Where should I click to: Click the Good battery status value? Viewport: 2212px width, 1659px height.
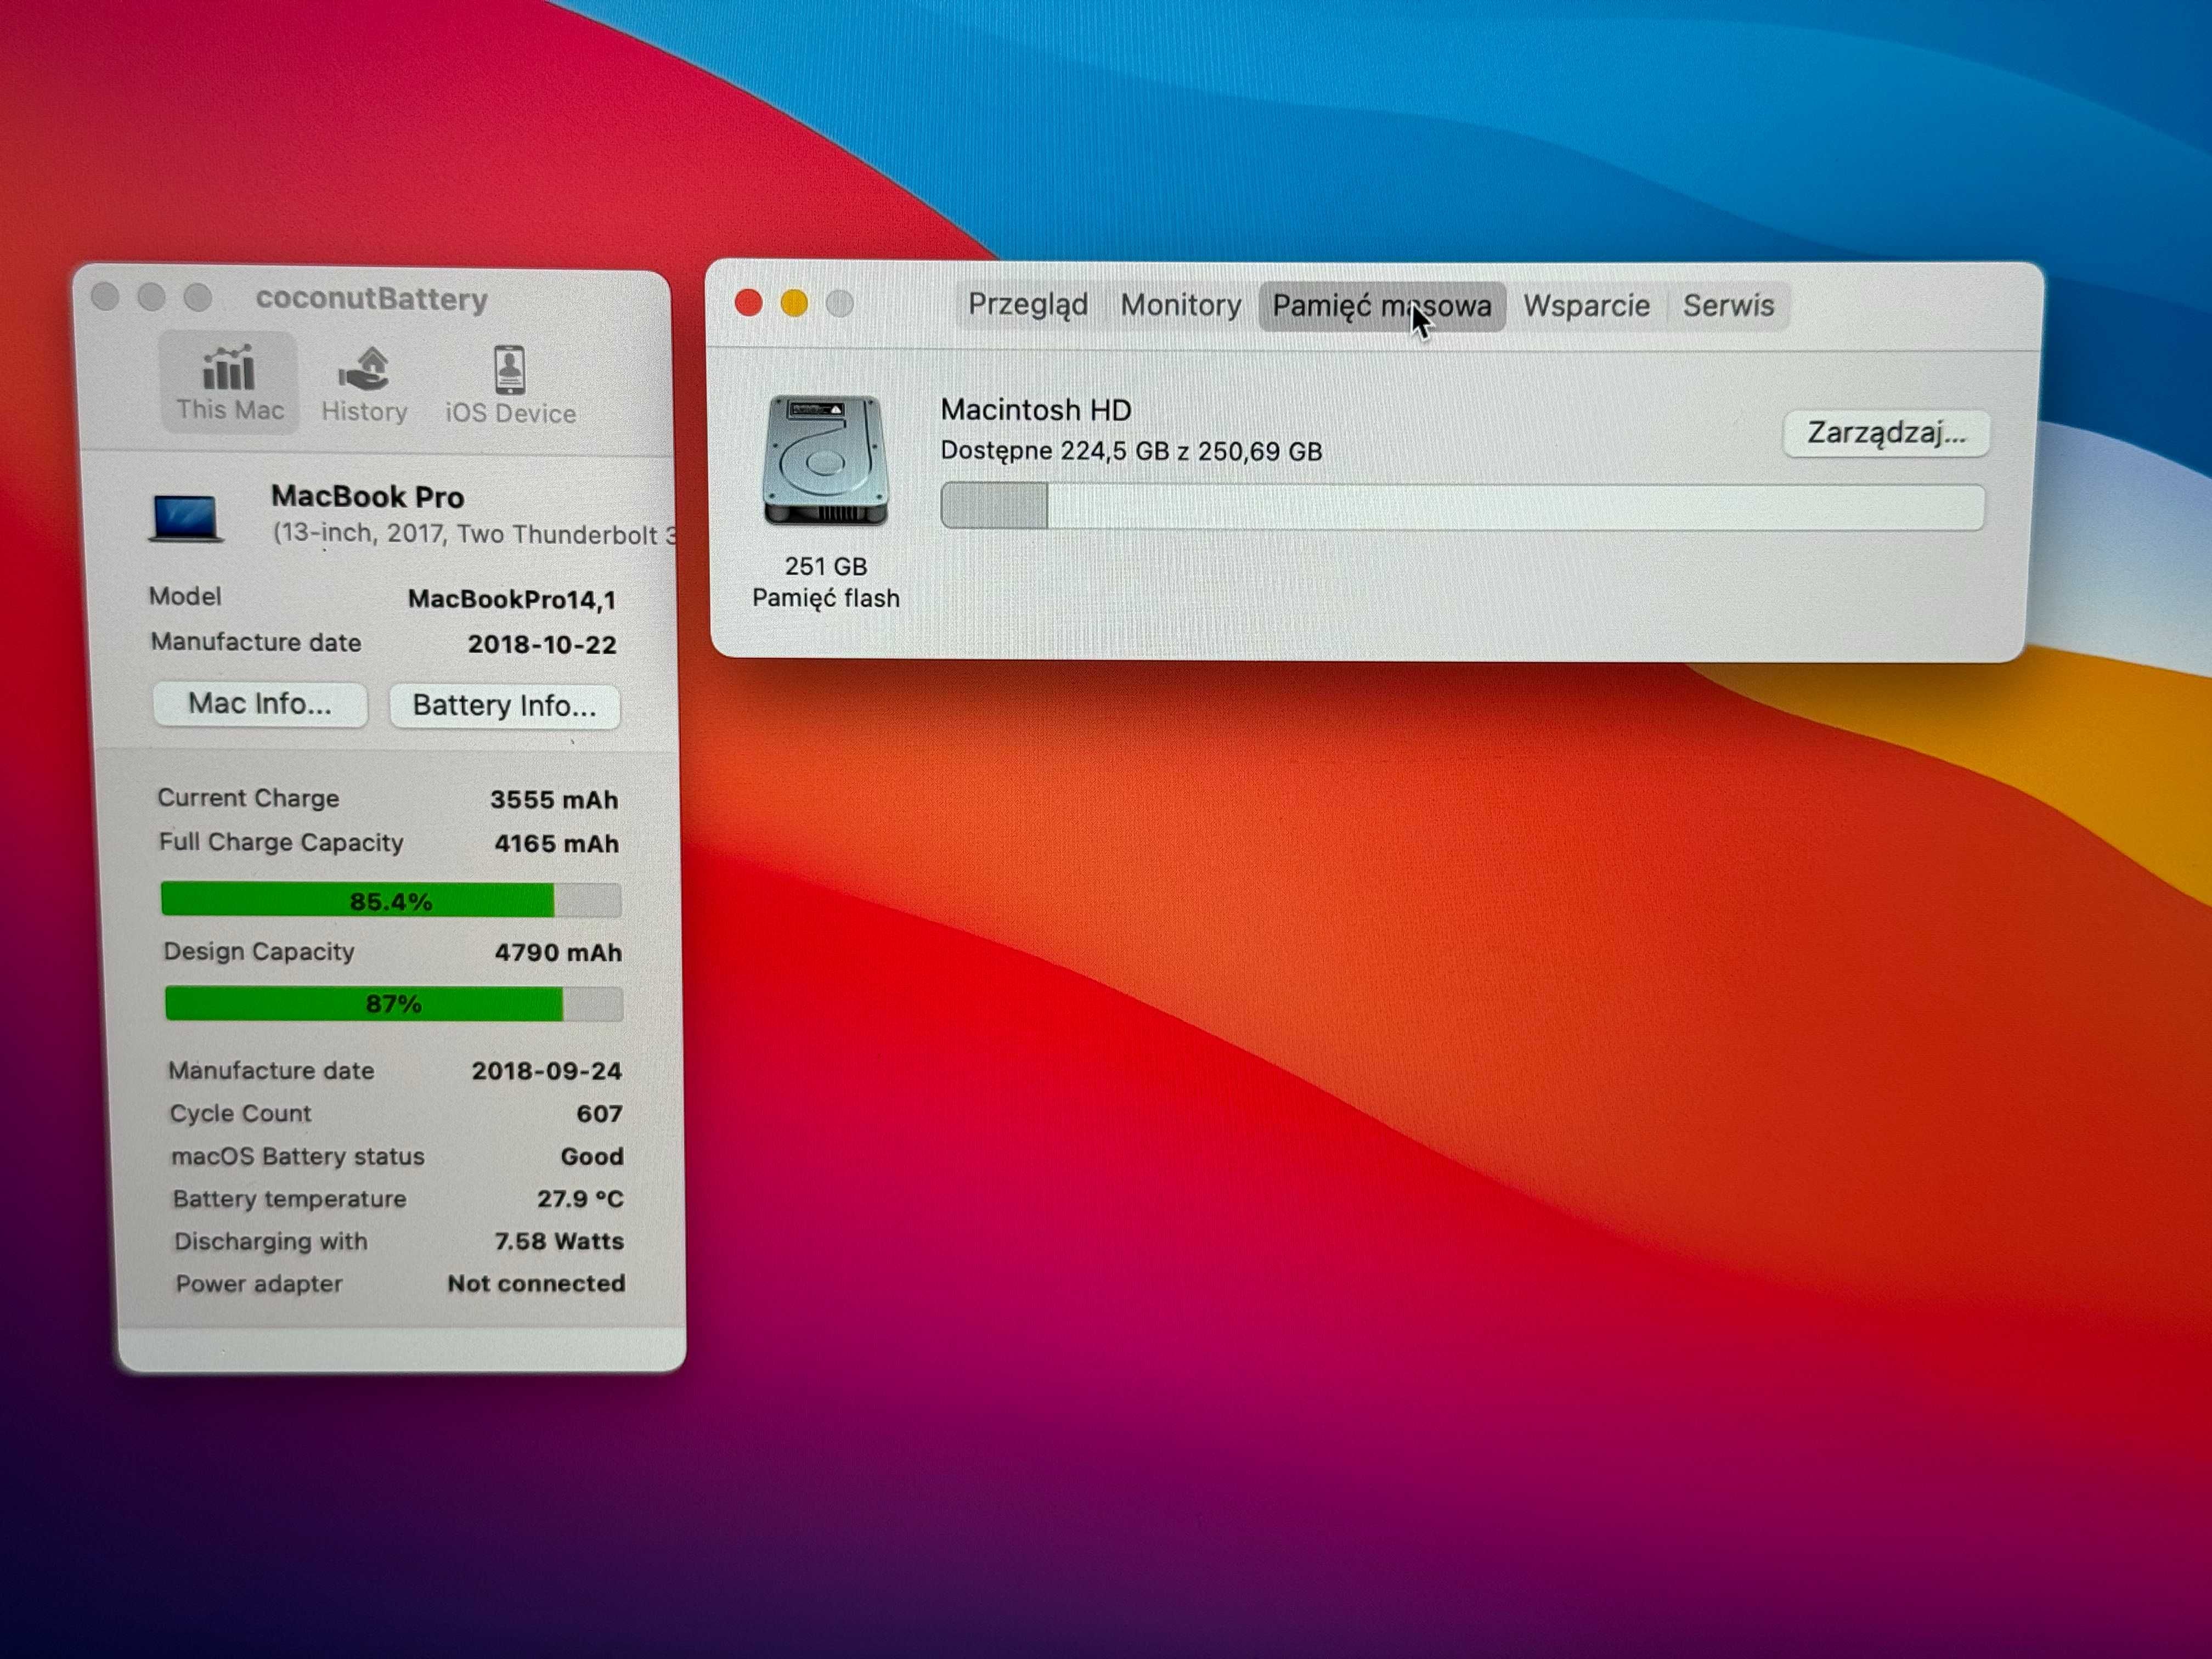coord(592,1157)
